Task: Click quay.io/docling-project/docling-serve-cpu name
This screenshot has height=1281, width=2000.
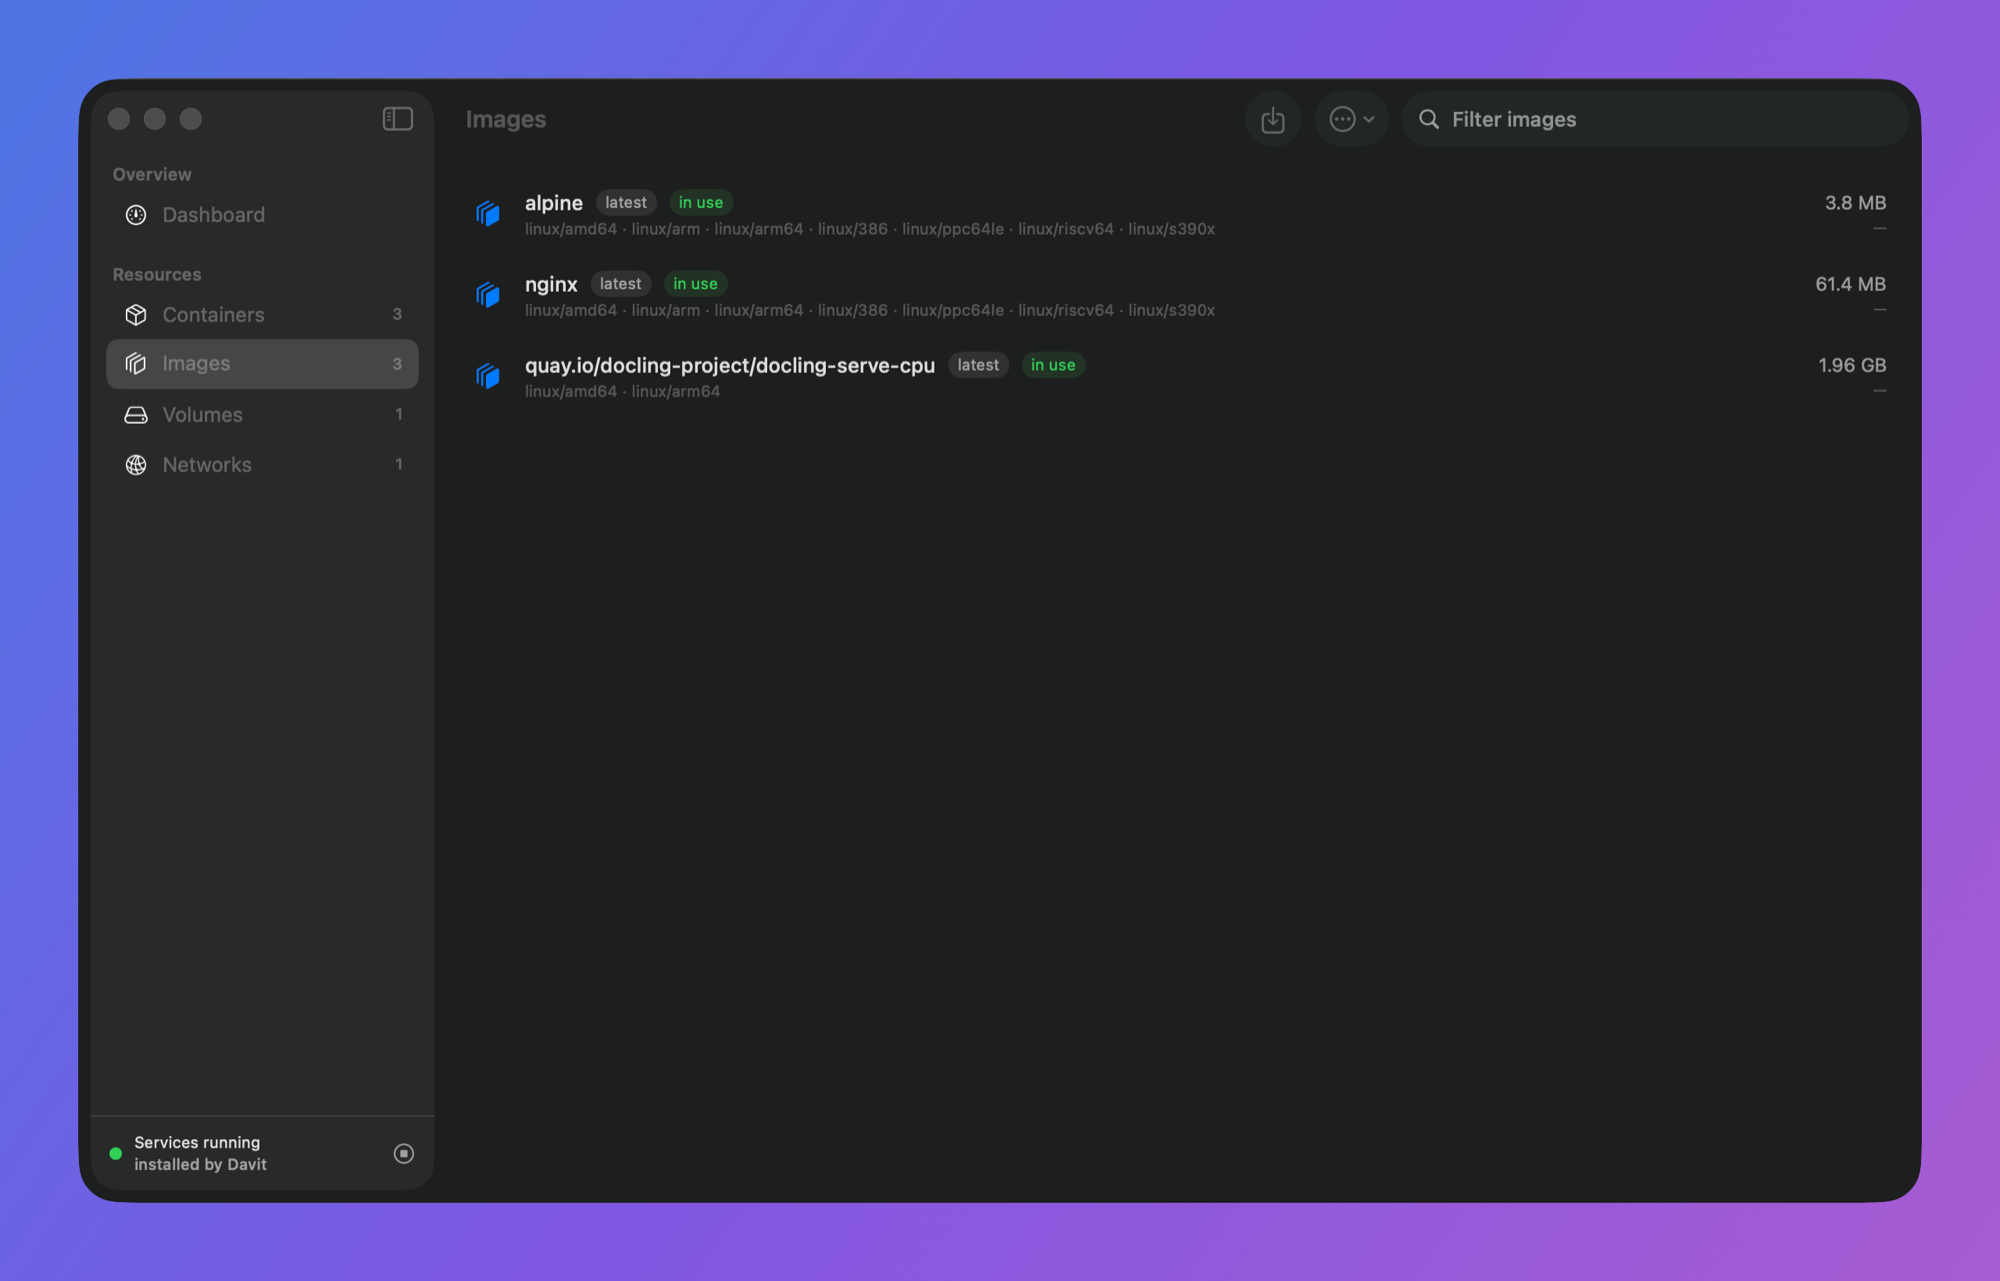Action: tap(730, 365)
